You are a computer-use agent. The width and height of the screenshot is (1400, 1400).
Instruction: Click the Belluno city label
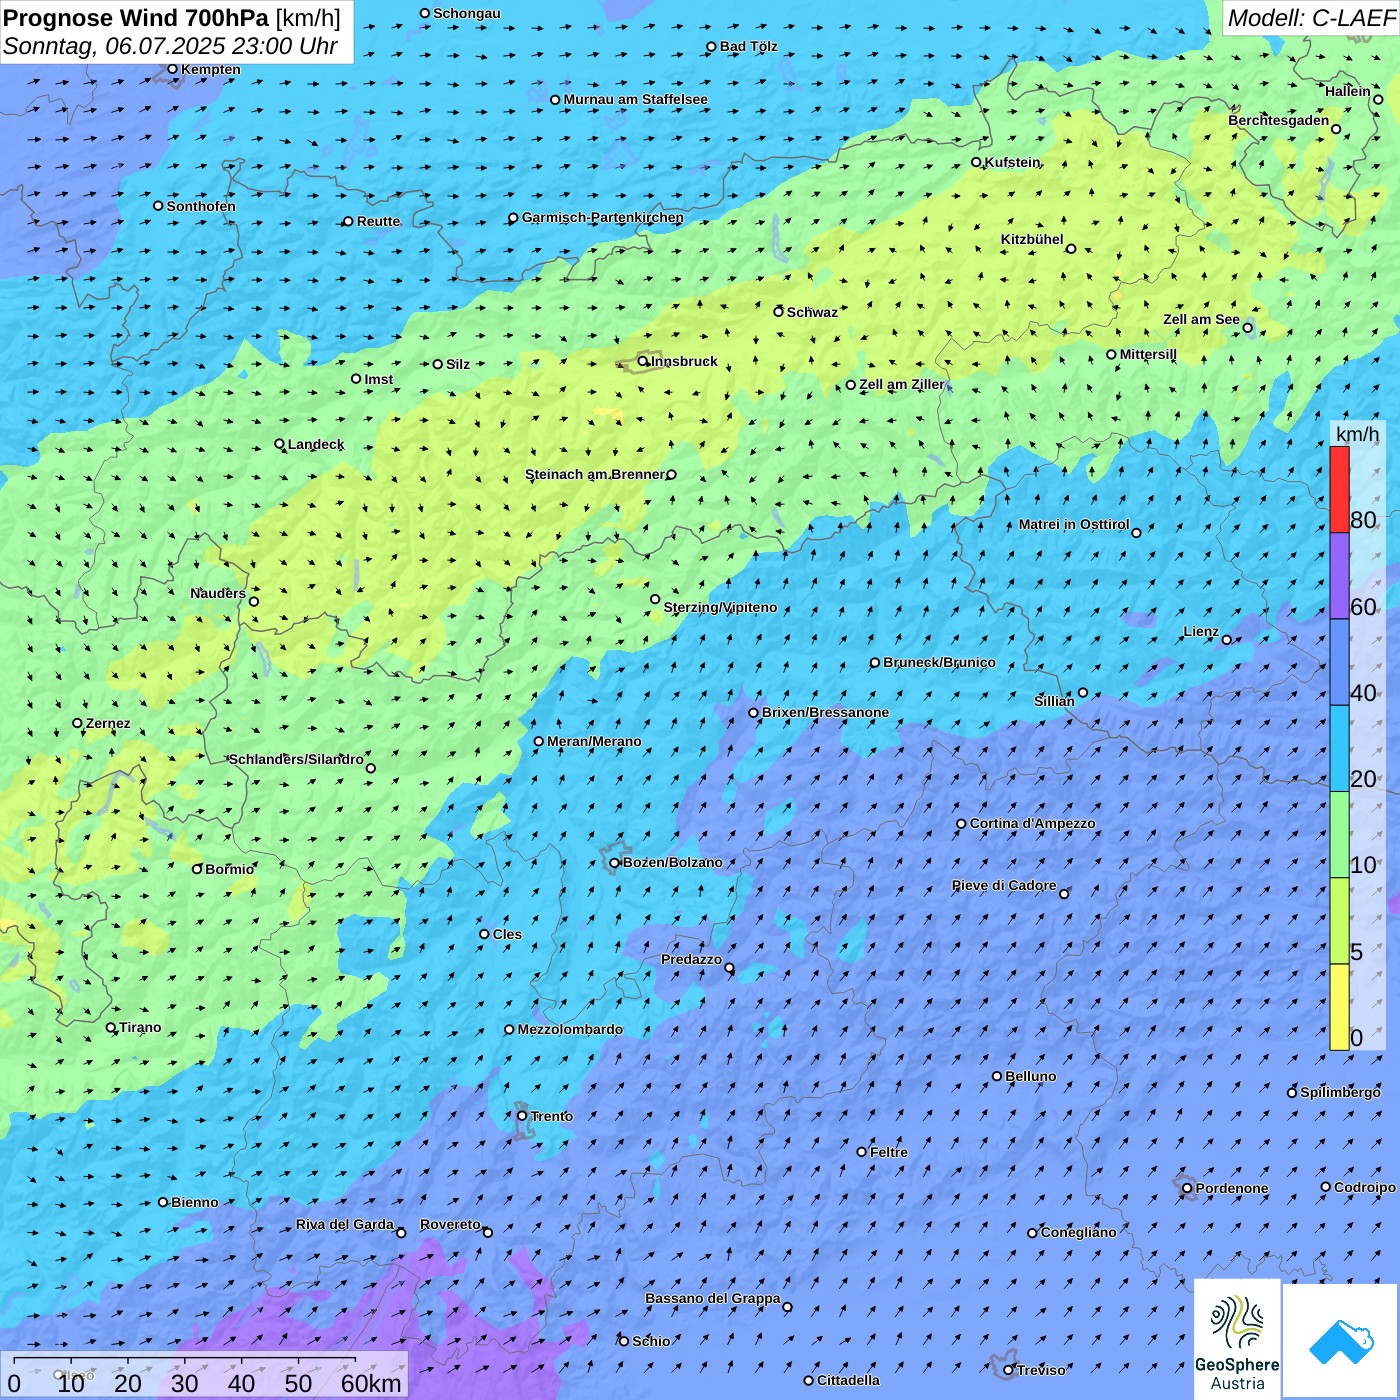[1030, 1076]
